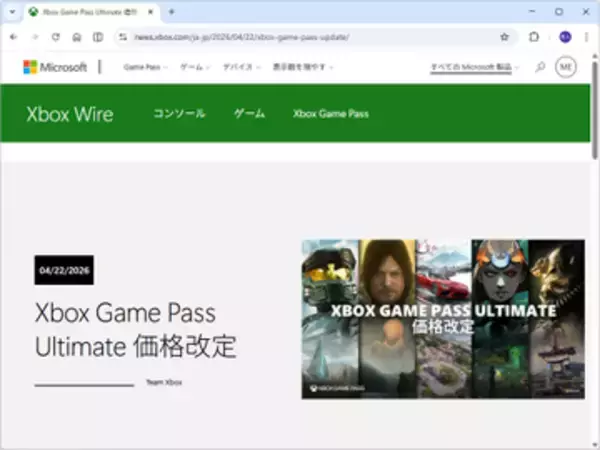Open the tab search dropdown arrow

click(x=12, y=12)
